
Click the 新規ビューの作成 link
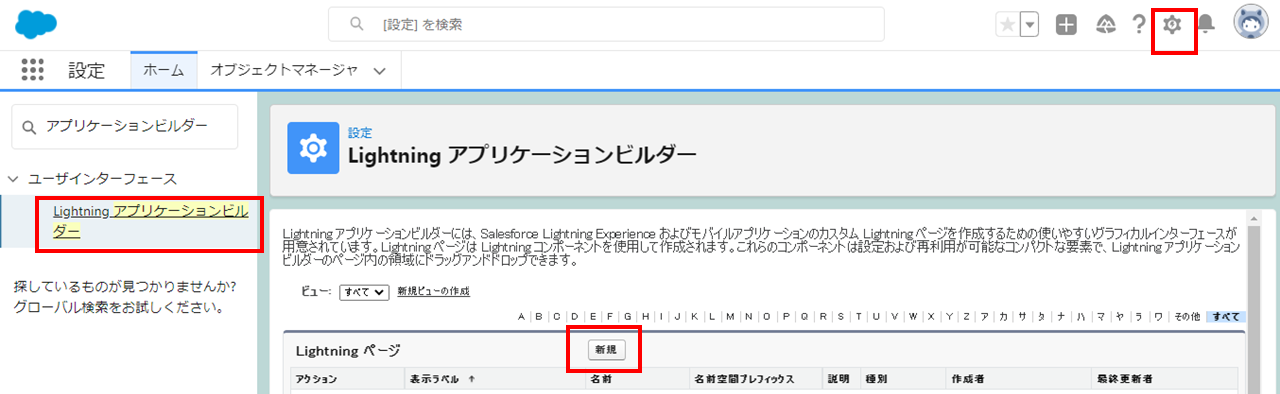coord(433,291)
